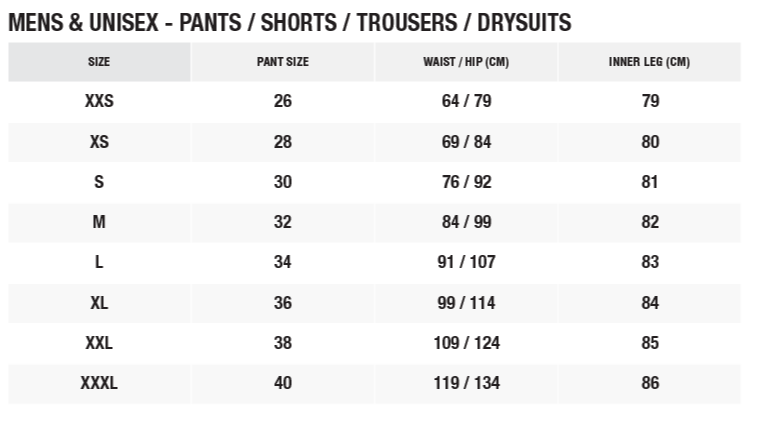Click waist/hip value 119 / 134

(x=466, y=383)
